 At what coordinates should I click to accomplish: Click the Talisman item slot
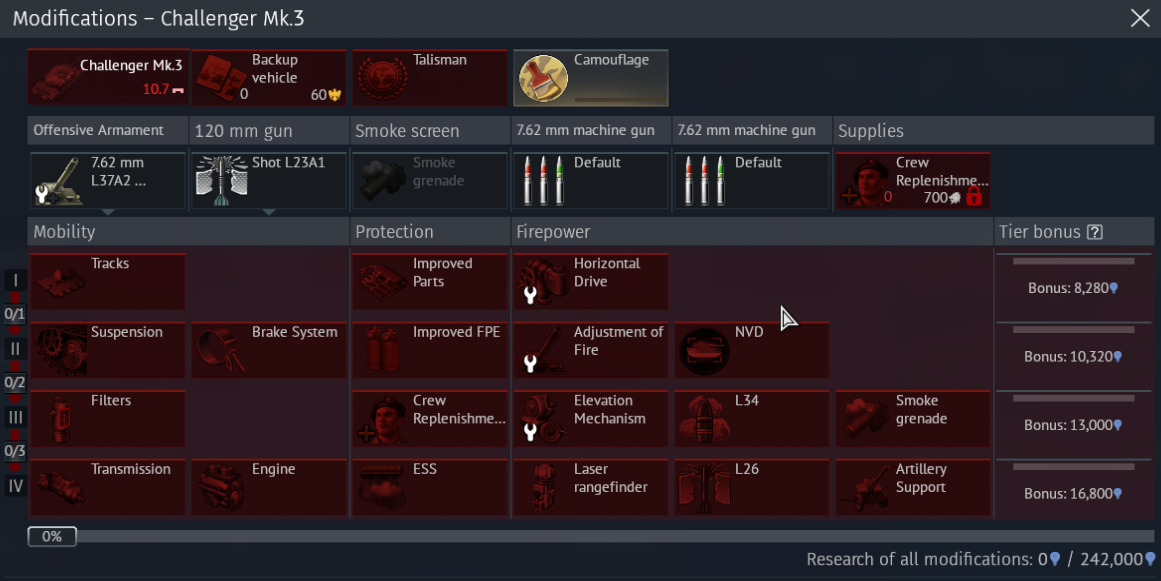[x=429, y=78]
